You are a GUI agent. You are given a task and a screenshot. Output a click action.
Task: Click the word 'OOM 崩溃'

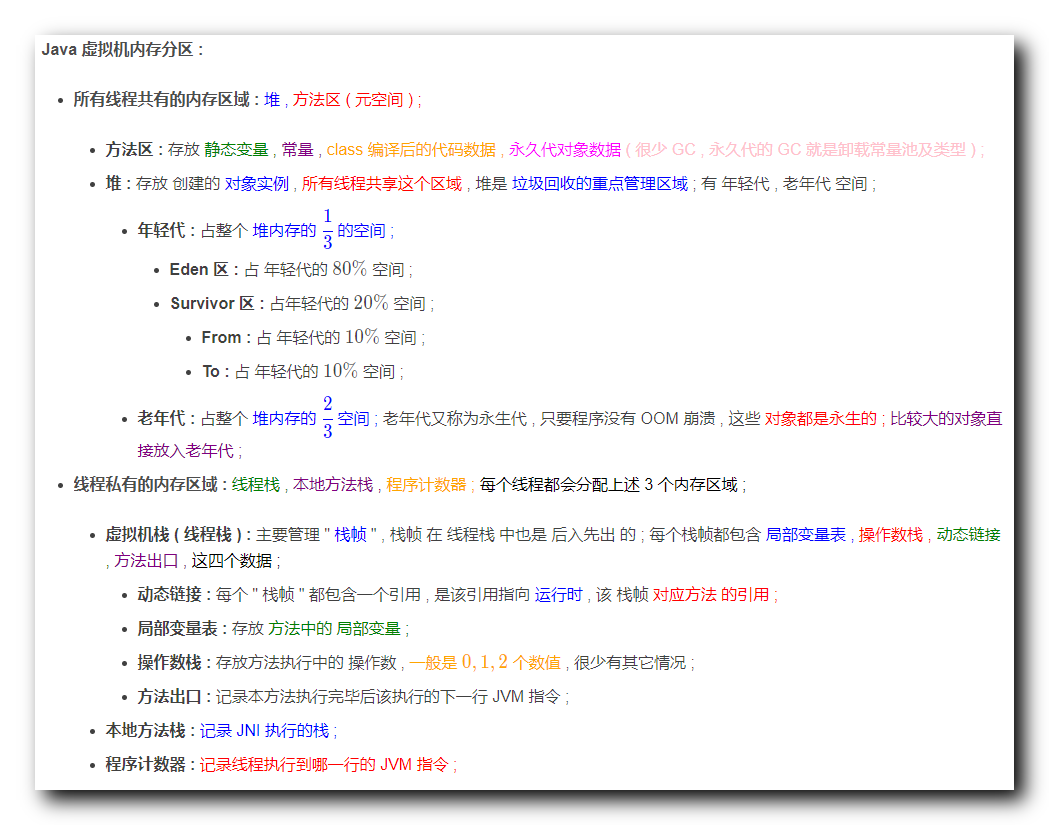coord(678,419)
